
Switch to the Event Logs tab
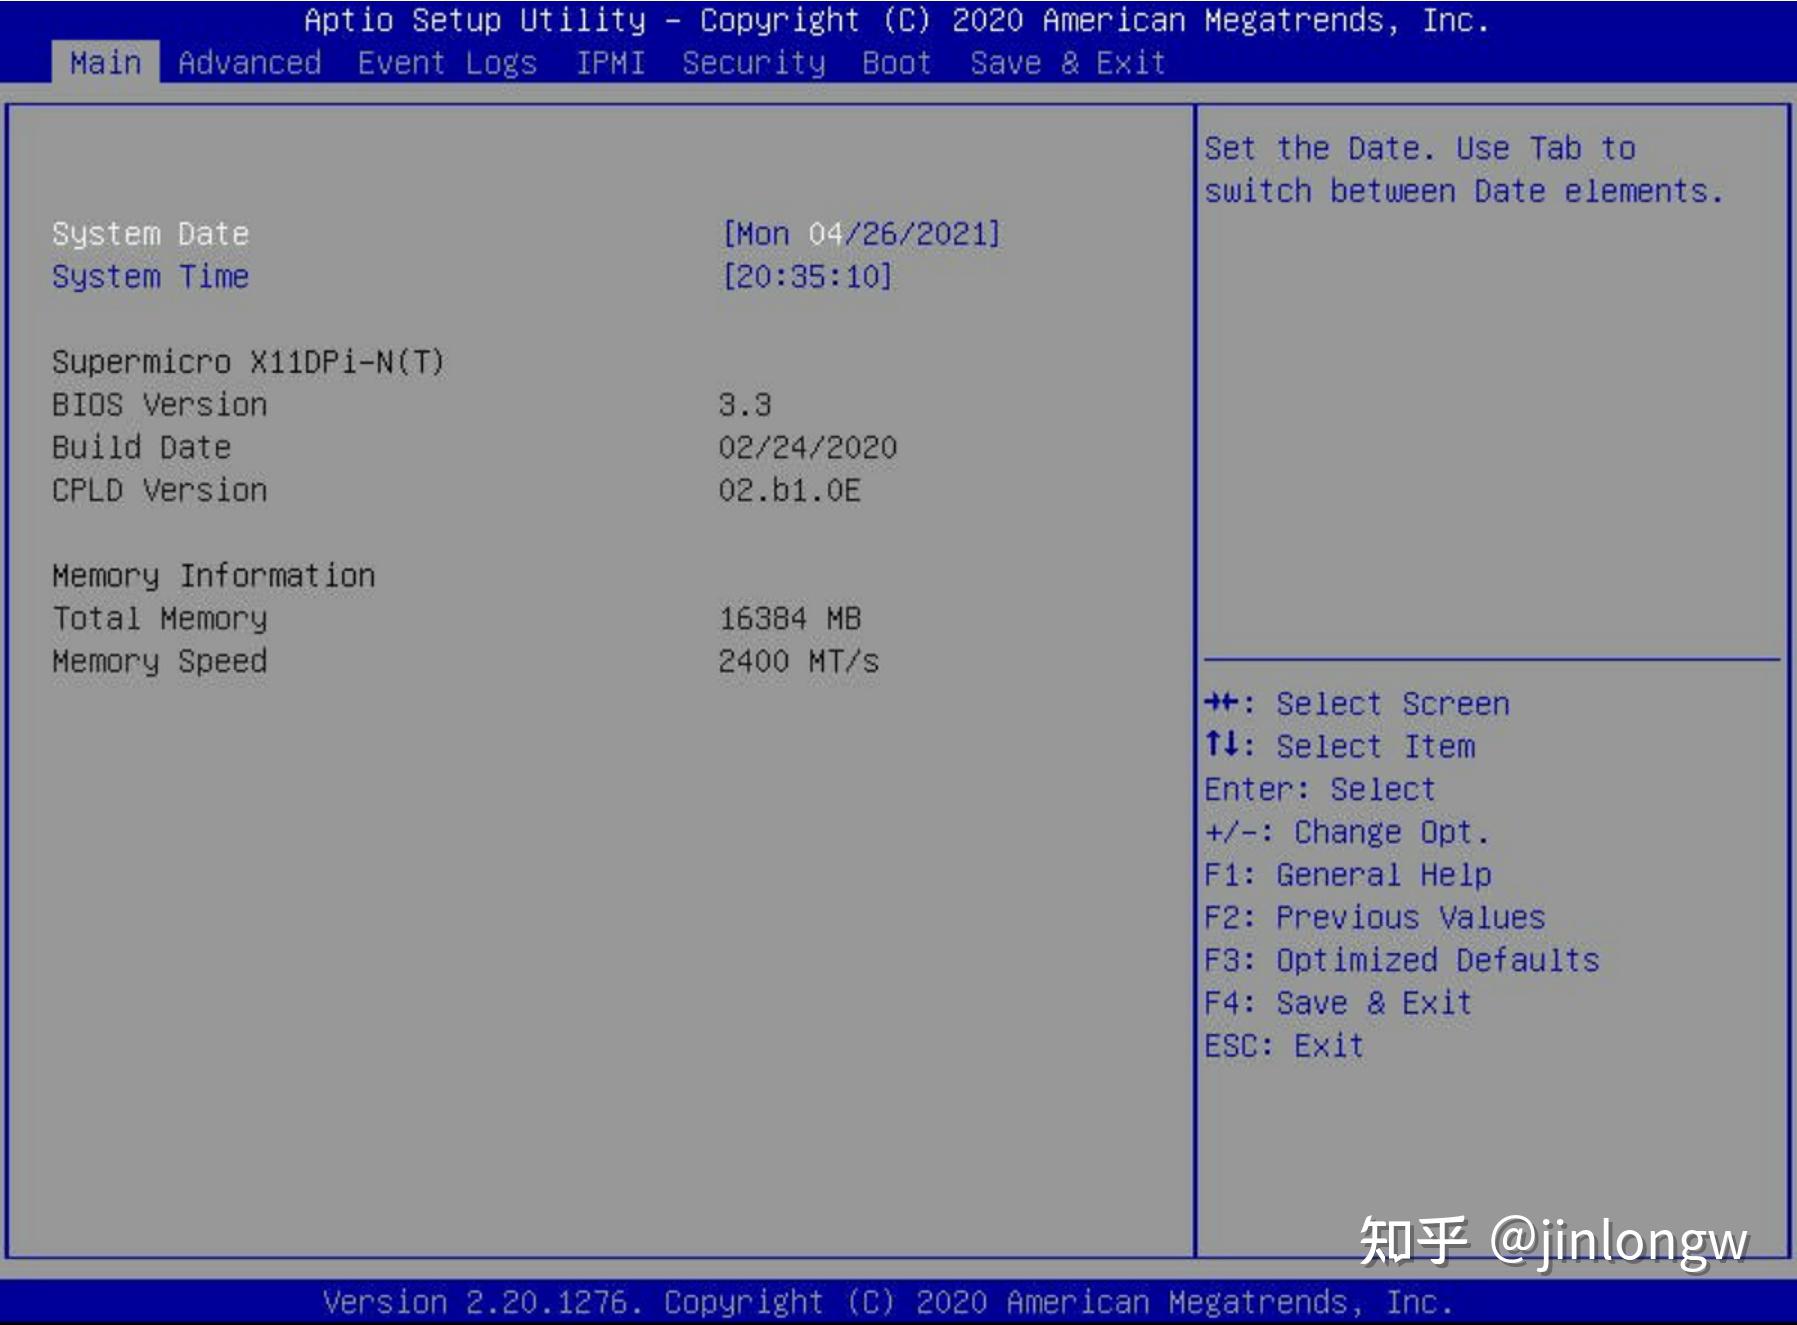click(447, 63)
